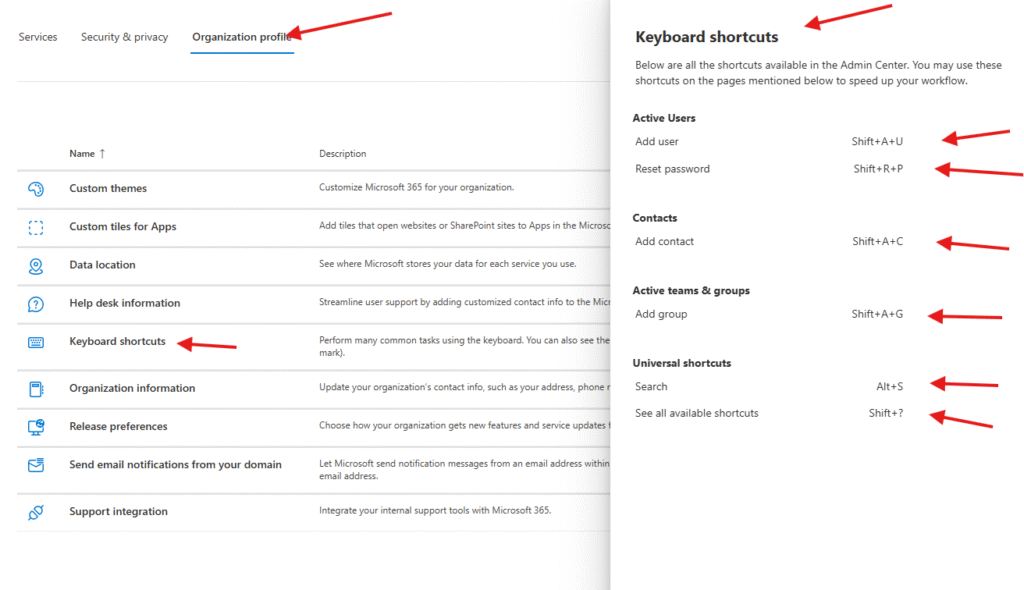
Task: Open the Organization information setting
Action: coord(132,389)
